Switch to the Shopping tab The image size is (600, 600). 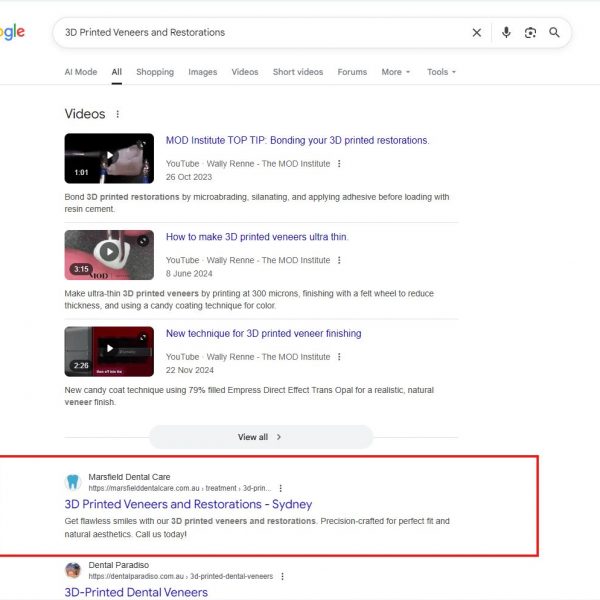(x=155, y=72)
